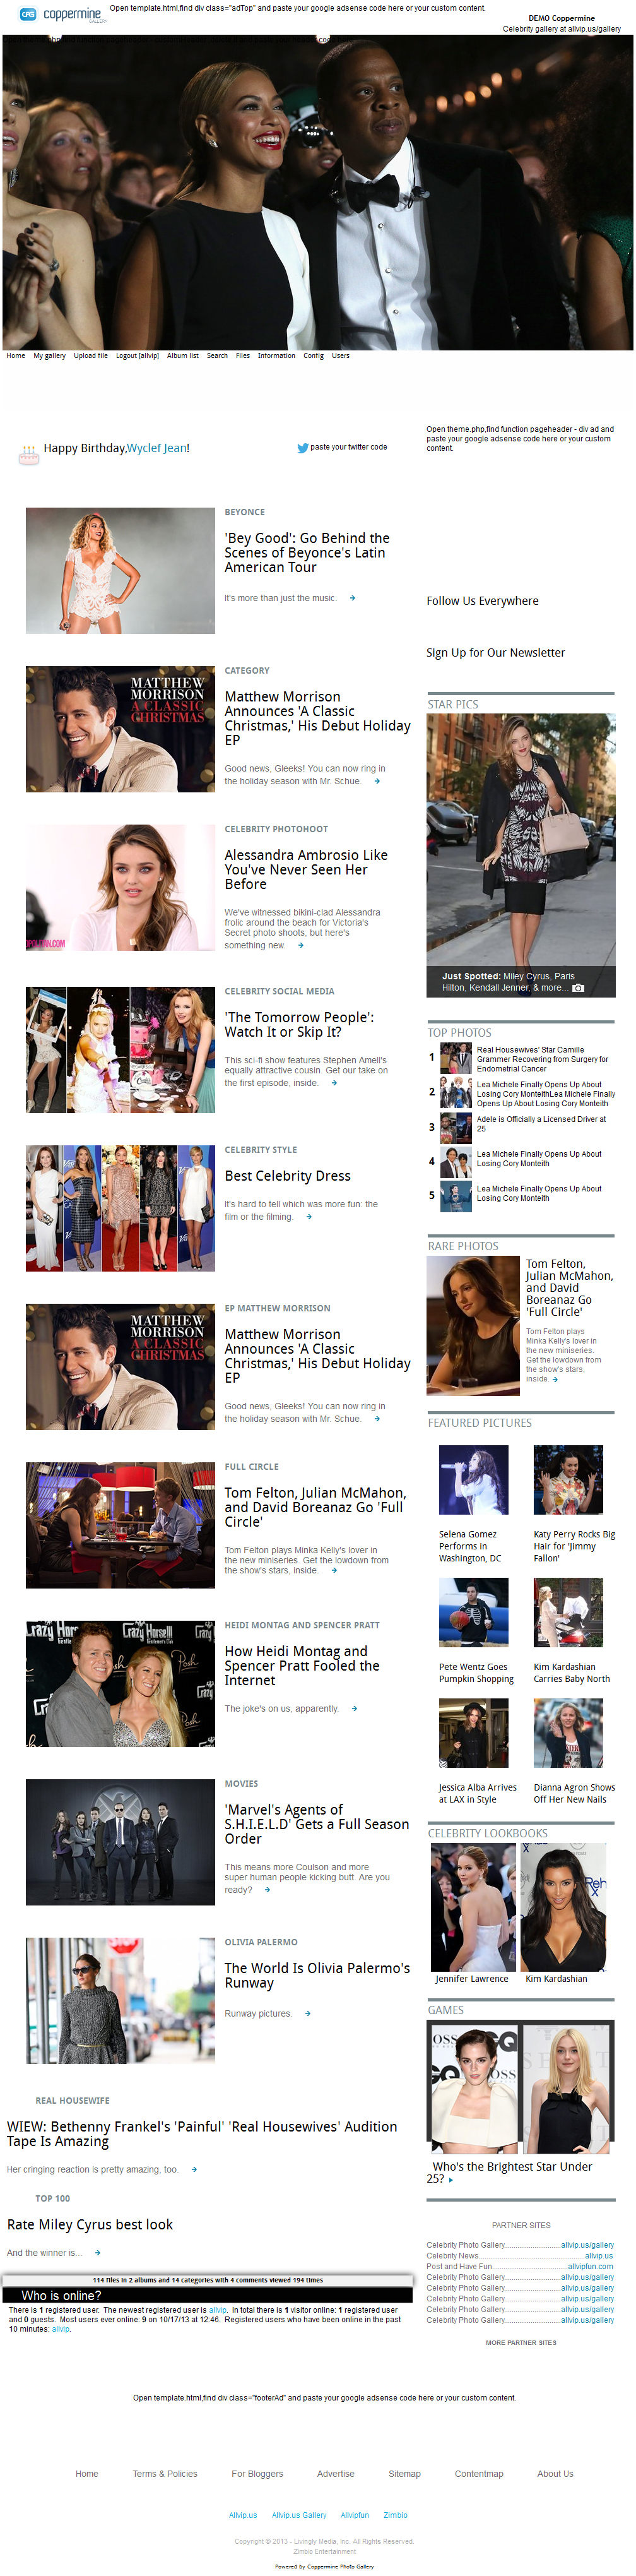Click the Beyonce article thumbnail image
Image resolution: width=636 pixels, height=2576 pixels.
click(120, 570)
